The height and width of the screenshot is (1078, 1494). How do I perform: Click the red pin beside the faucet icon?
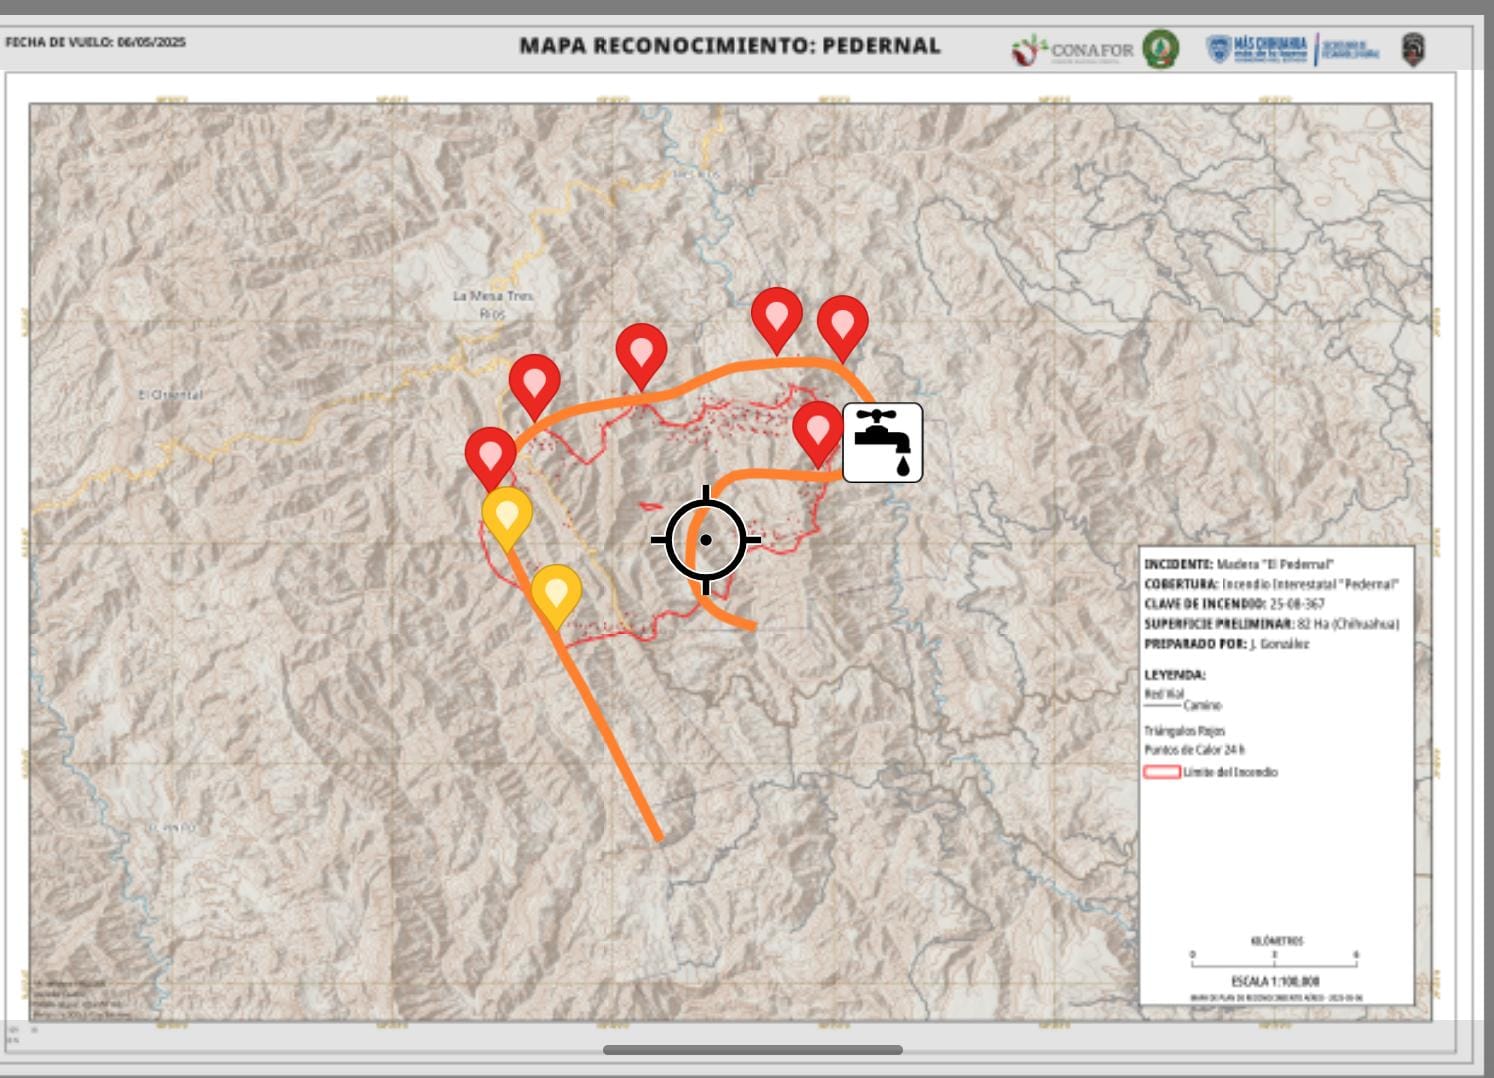[818, 430]
